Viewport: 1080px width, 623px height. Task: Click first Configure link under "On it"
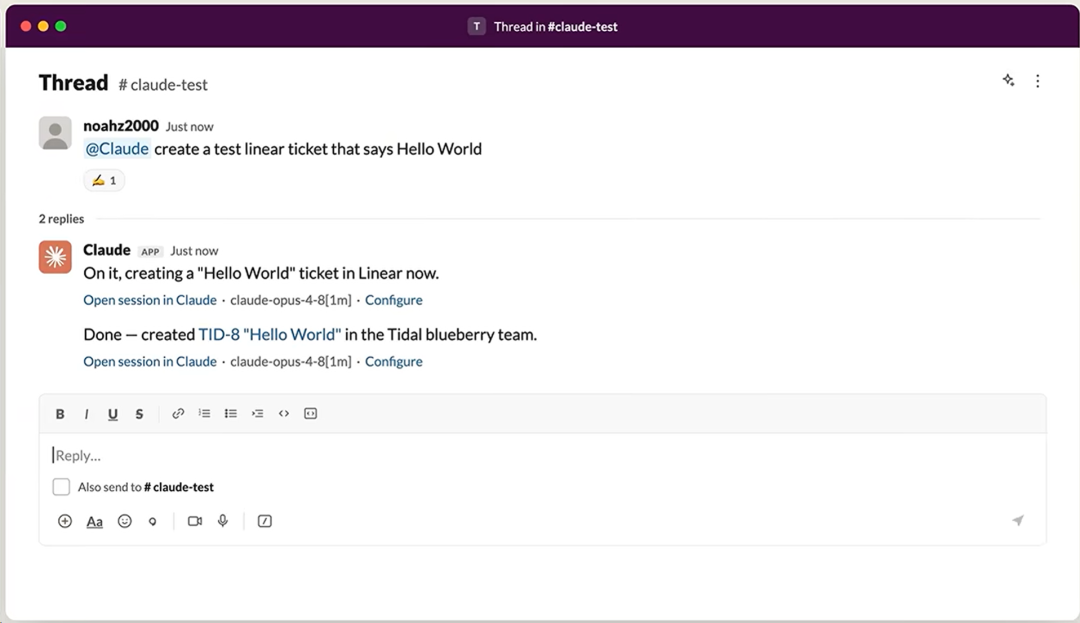pyautogui.click(x=394, y=300)
